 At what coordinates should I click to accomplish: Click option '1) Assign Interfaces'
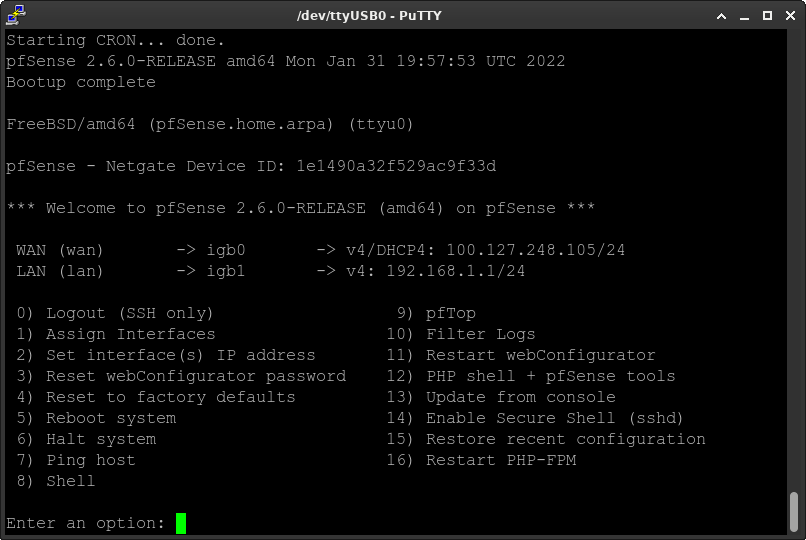pyautogui.click(x=116, y=334)
